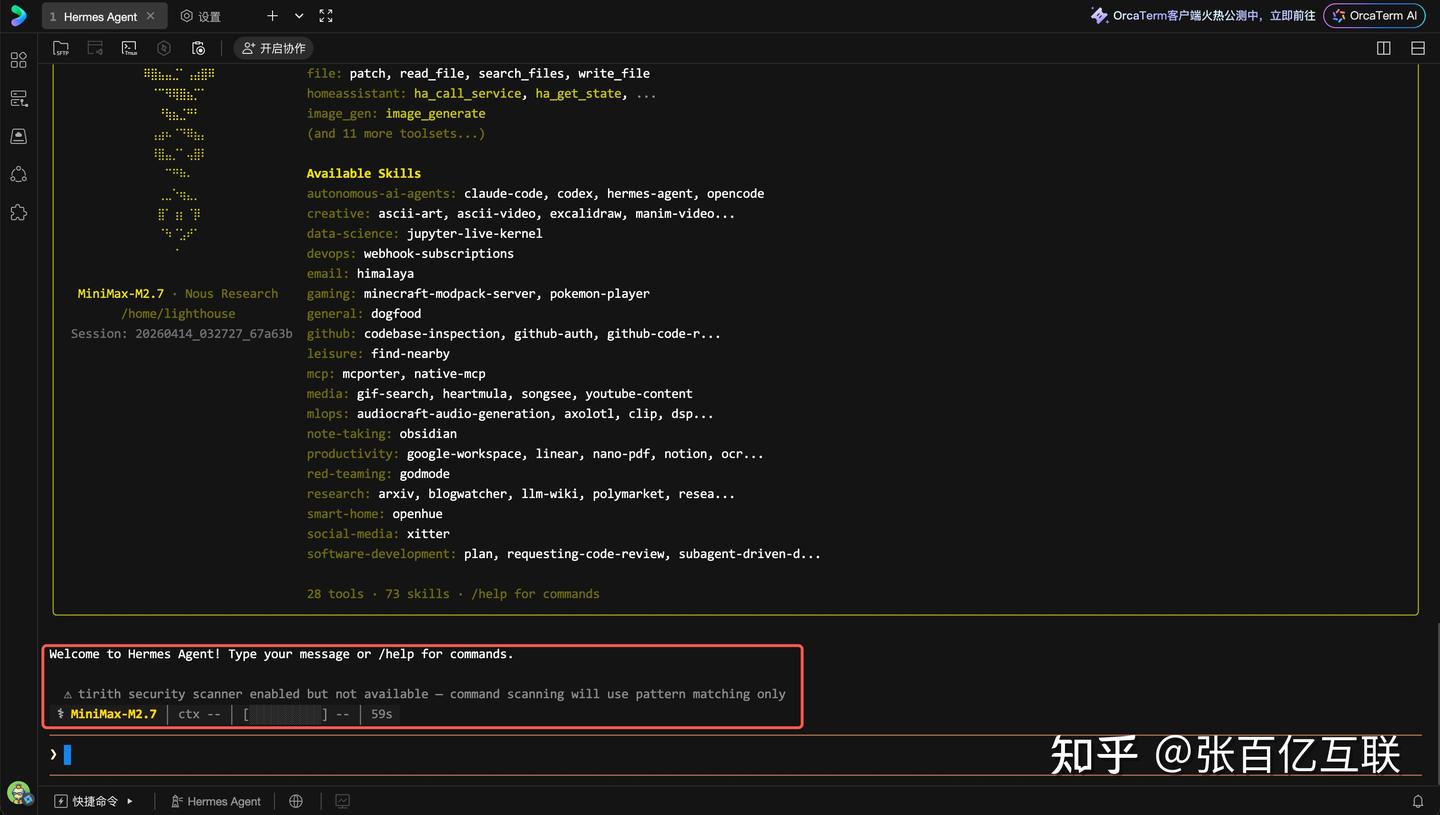This screenshot has width=1440, height=815.
Task: Open the SFTP file transfer panel
Action: (x=61, y=47)
